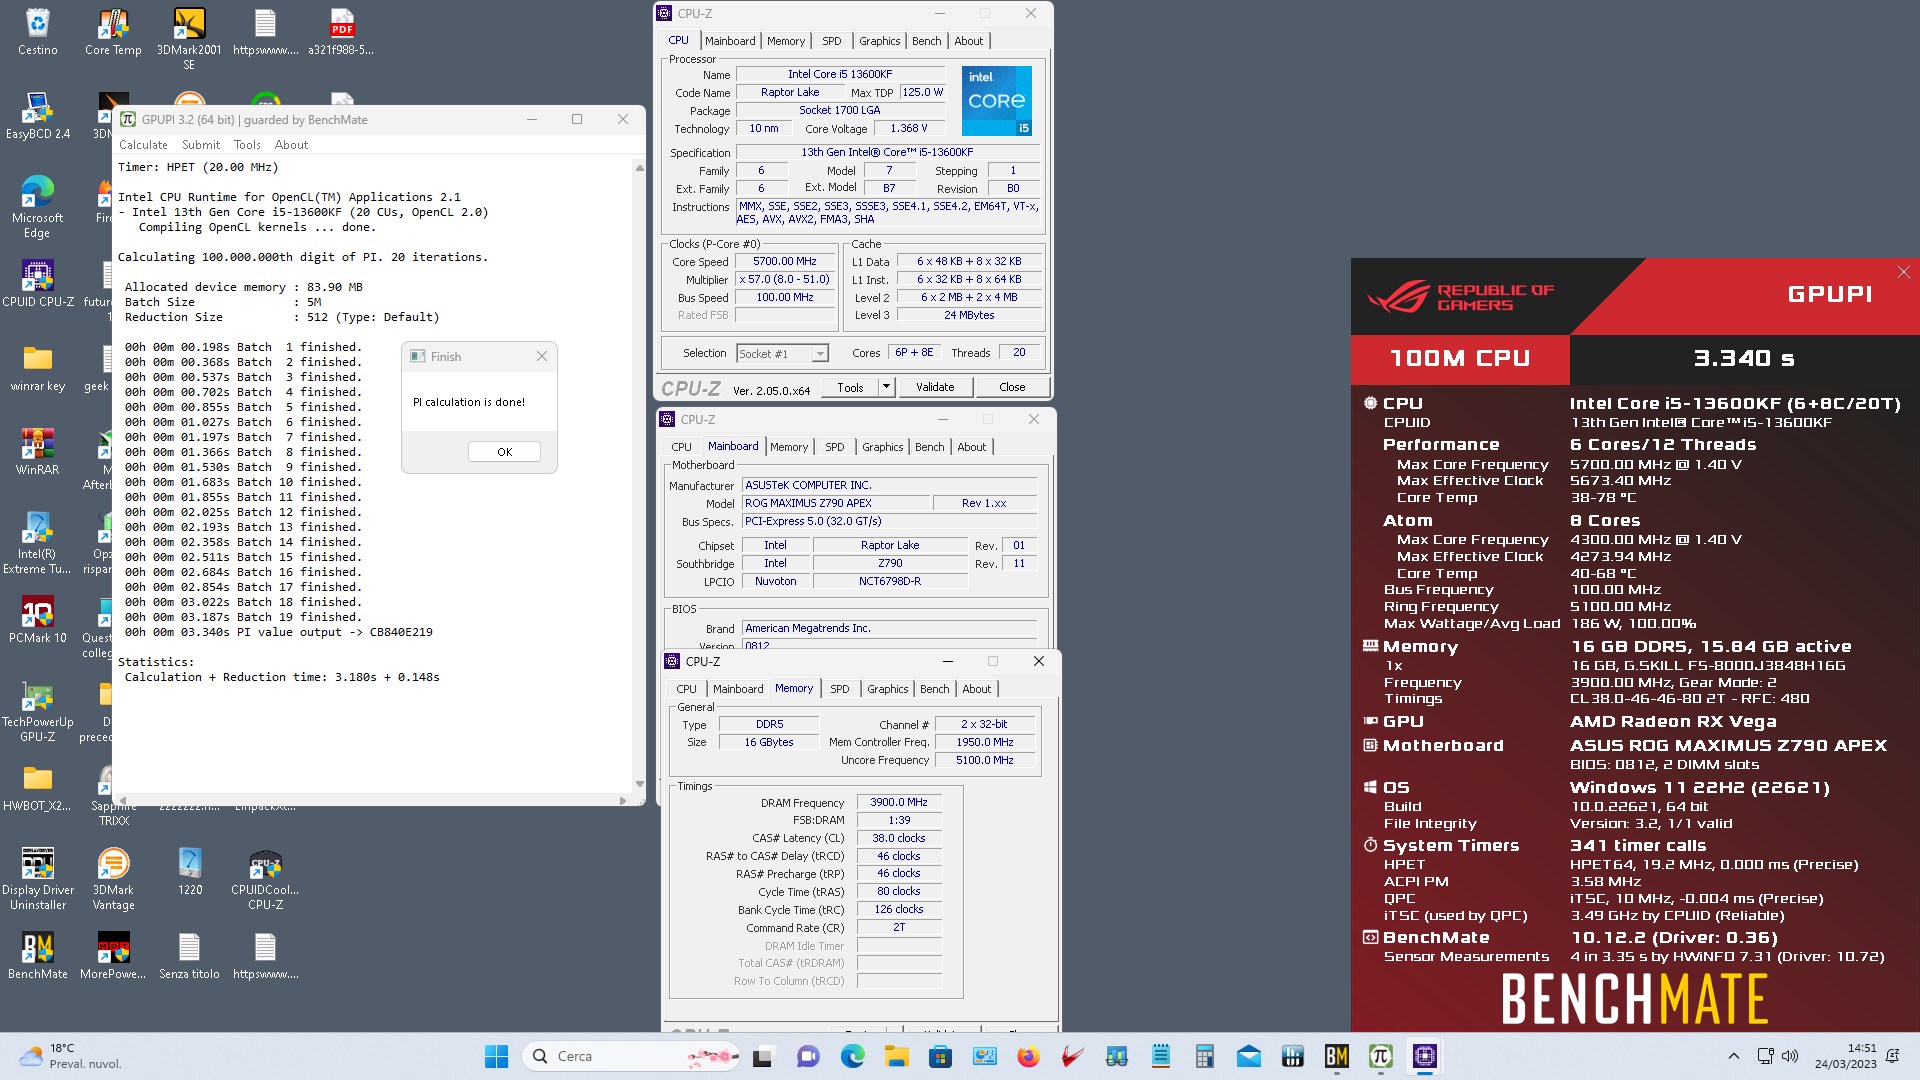Open Calculator from the taskbar
This screenshot has width=1920, height=1080.
[1204, 1056]
